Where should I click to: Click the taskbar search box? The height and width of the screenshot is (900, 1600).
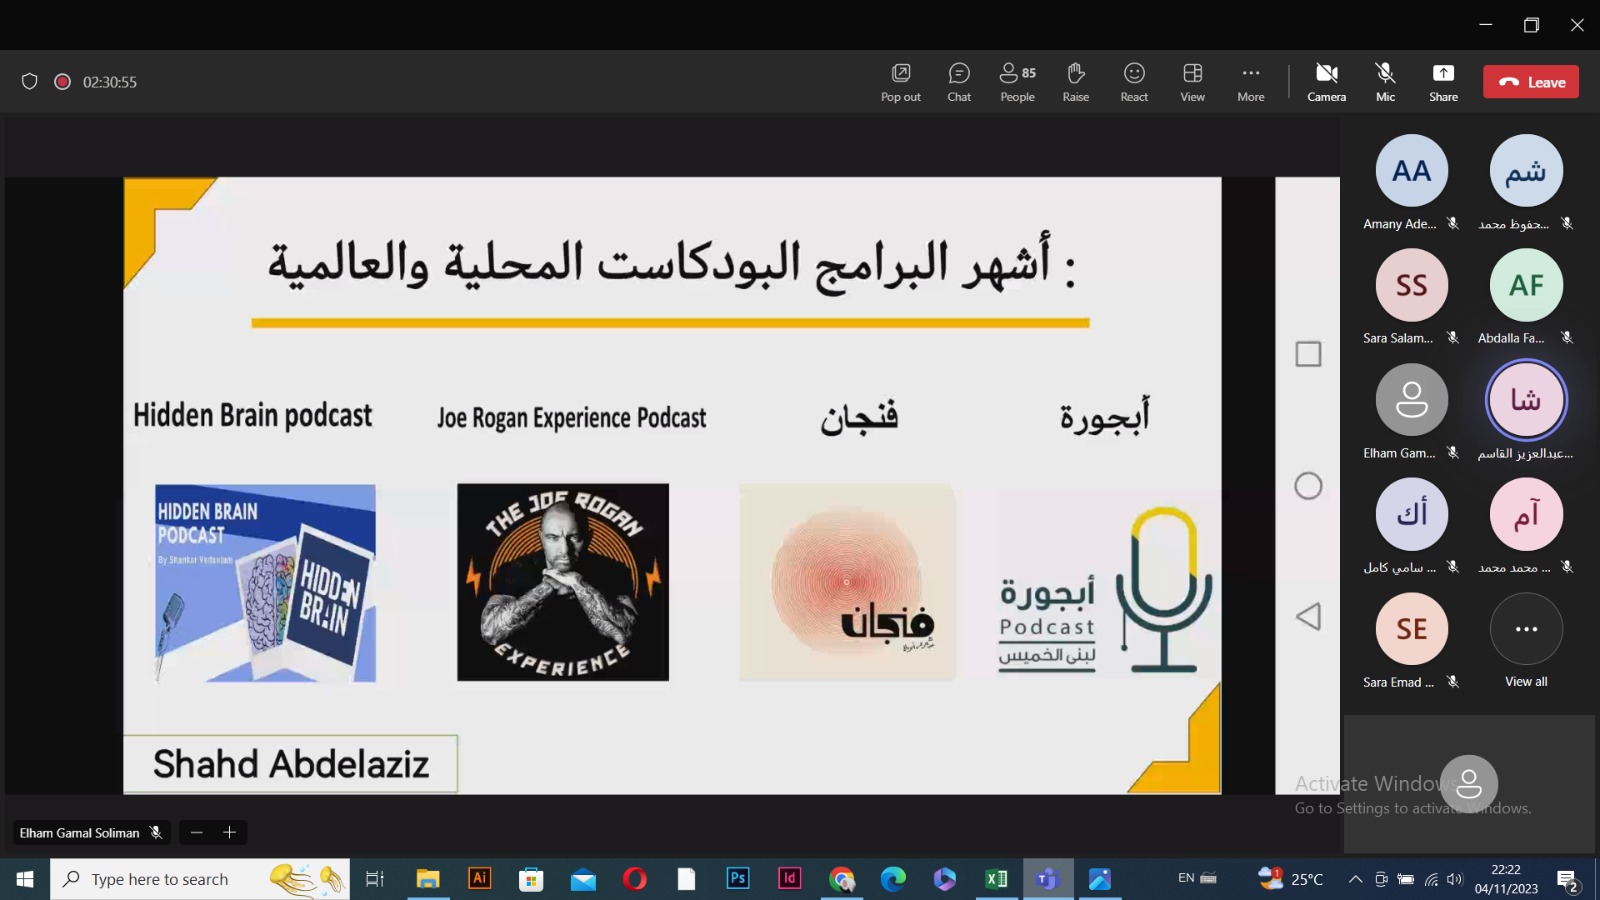[x=200, y=879]
